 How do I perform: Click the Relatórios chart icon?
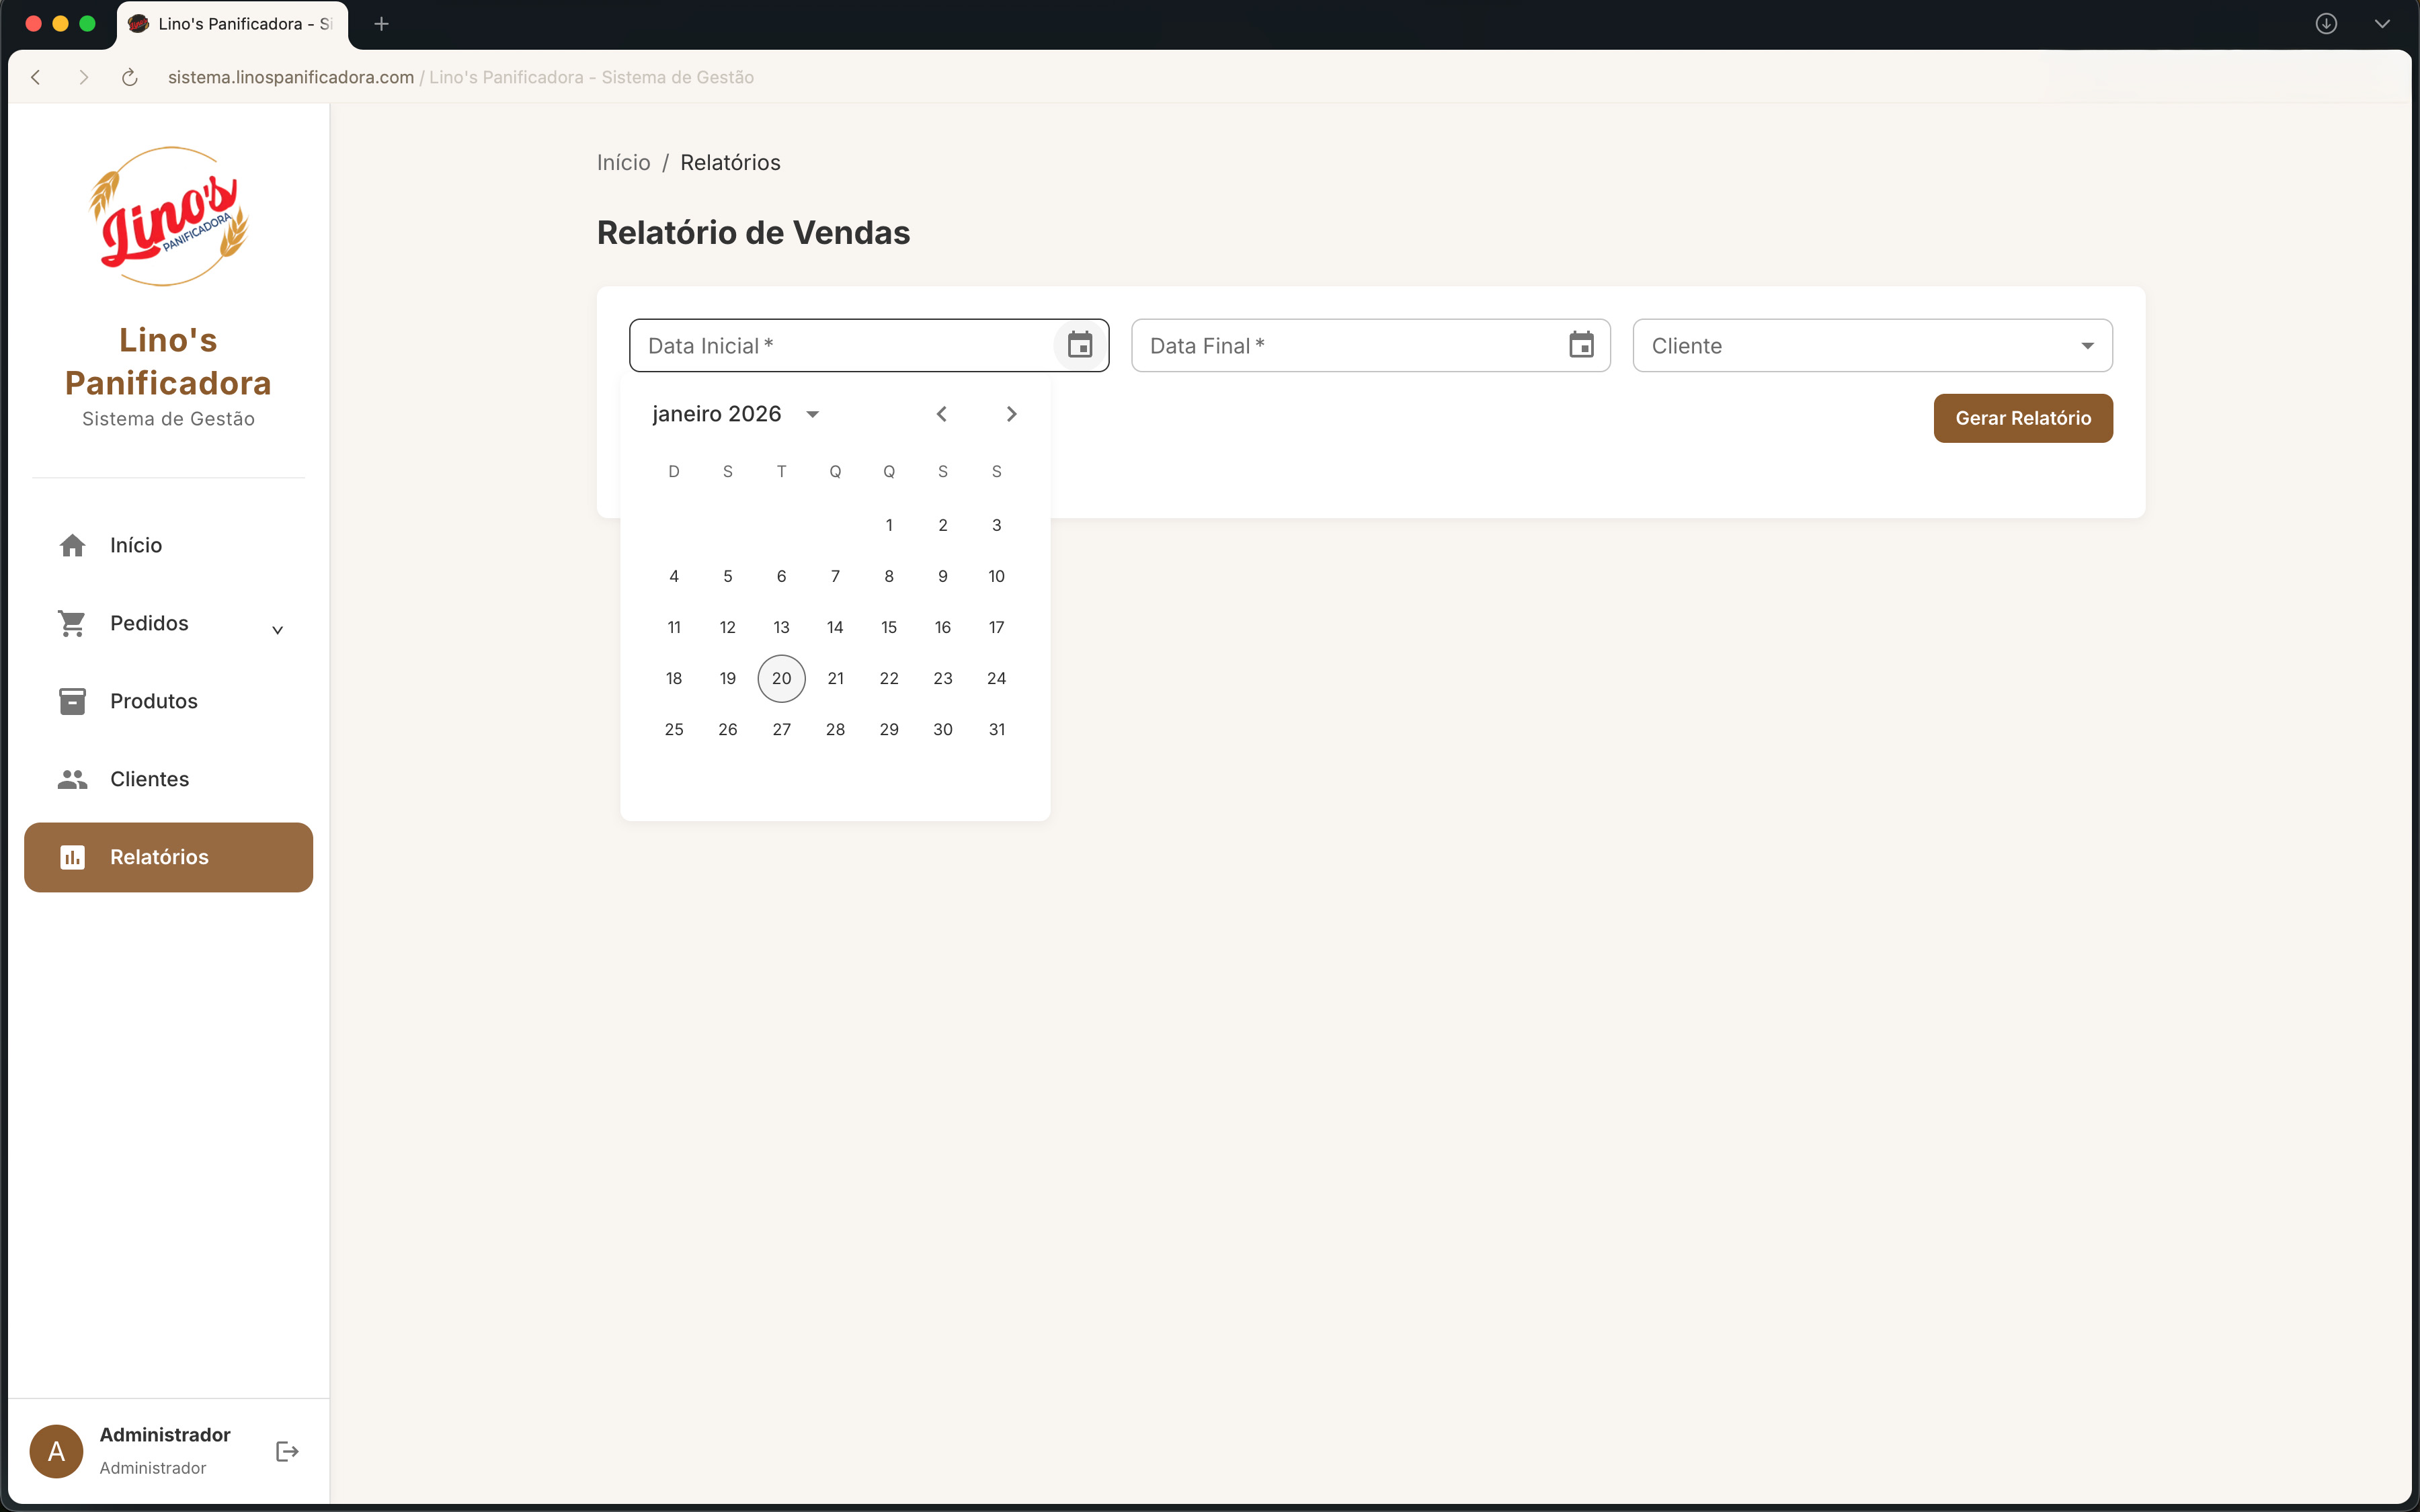[72, 857]
